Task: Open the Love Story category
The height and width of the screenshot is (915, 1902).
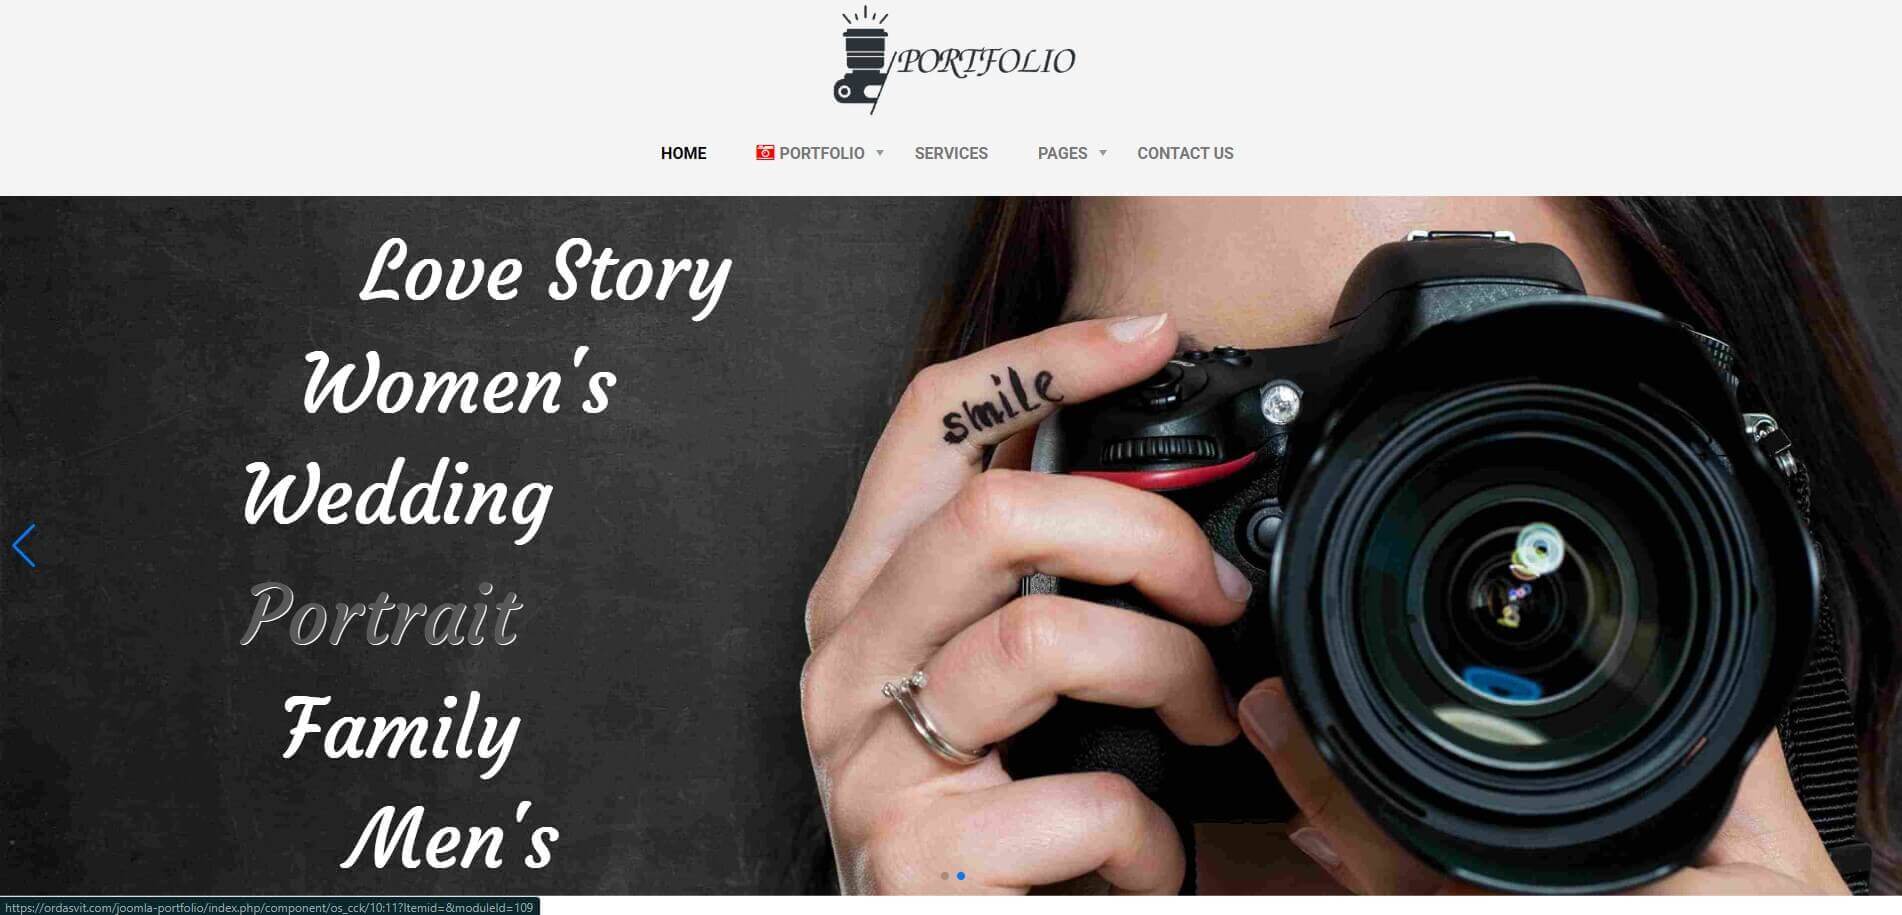Action: [545, 273]
